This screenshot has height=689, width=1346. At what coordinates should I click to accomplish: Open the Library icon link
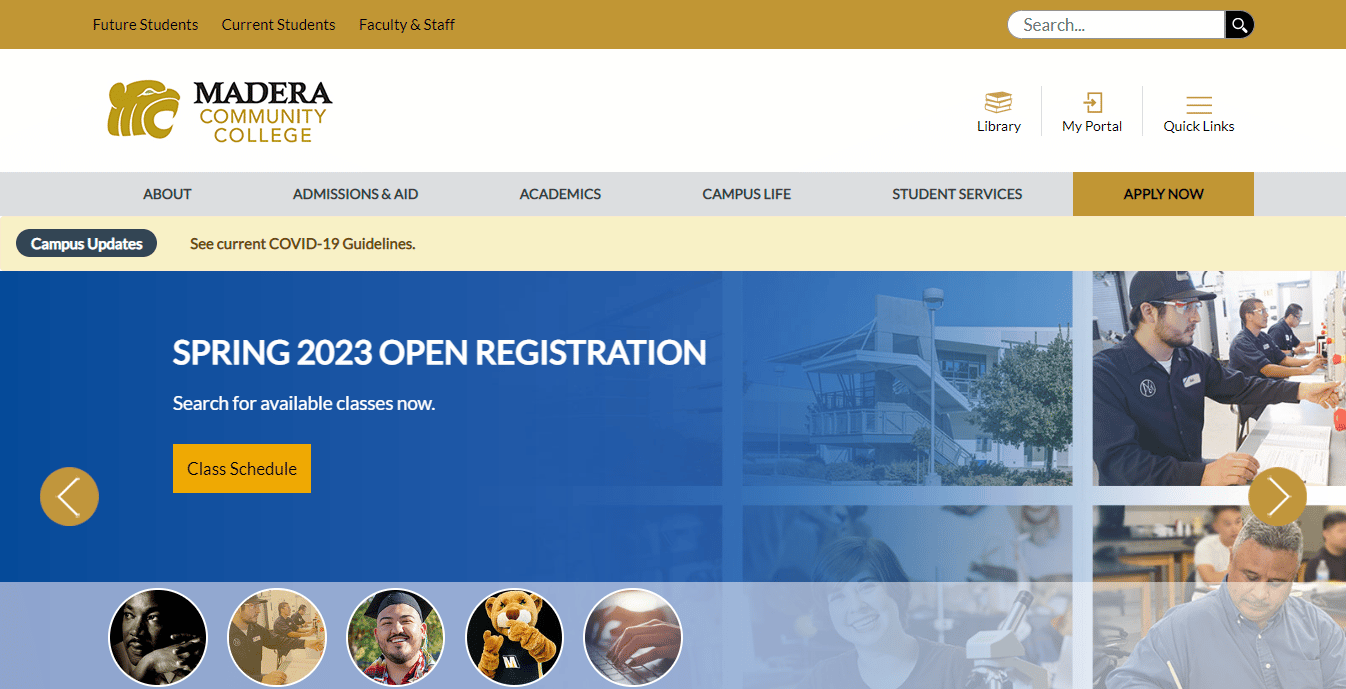(998, 111)
